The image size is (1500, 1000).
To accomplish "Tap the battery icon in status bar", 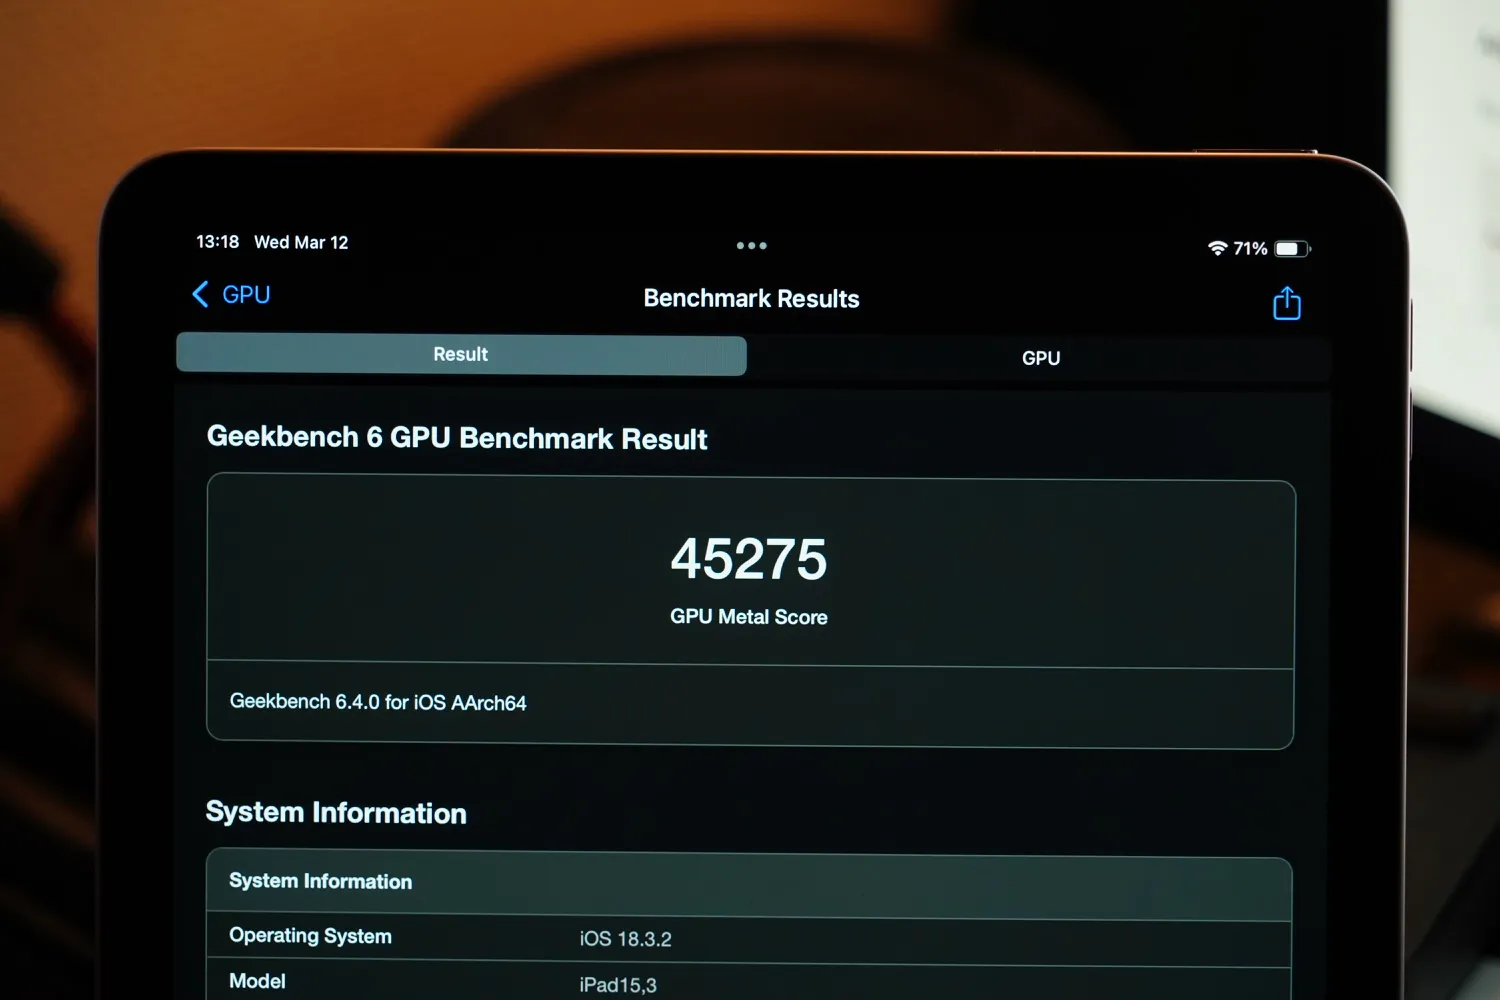I will click(1292, 249).
